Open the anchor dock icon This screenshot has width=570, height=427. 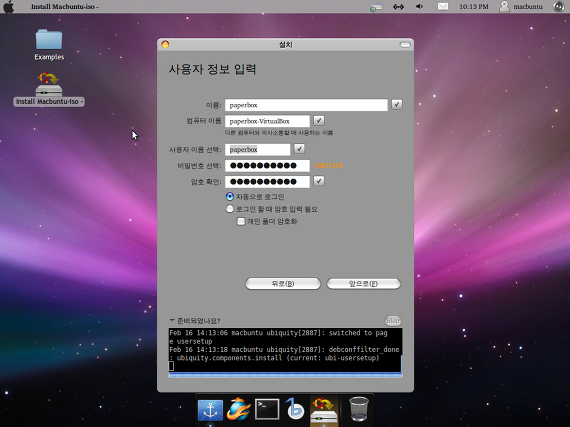click(x=210, y=410)
